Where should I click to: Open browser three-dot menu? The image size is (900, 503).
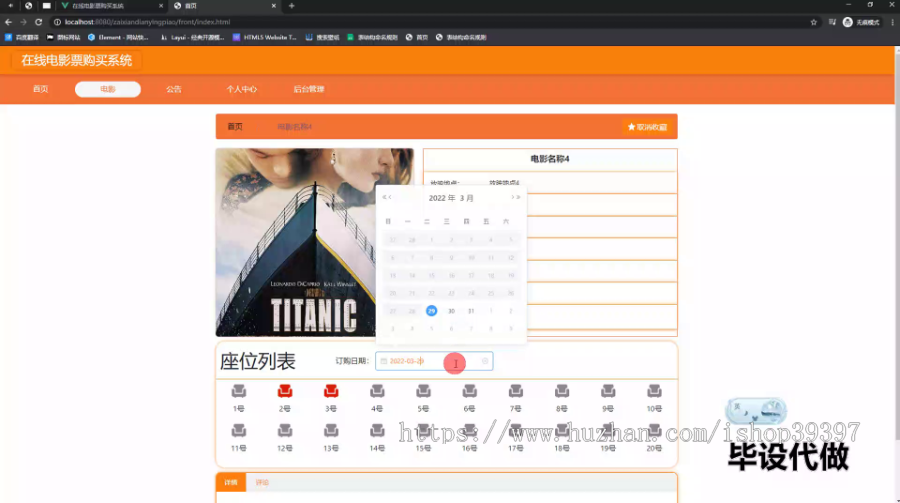point(893,22)
